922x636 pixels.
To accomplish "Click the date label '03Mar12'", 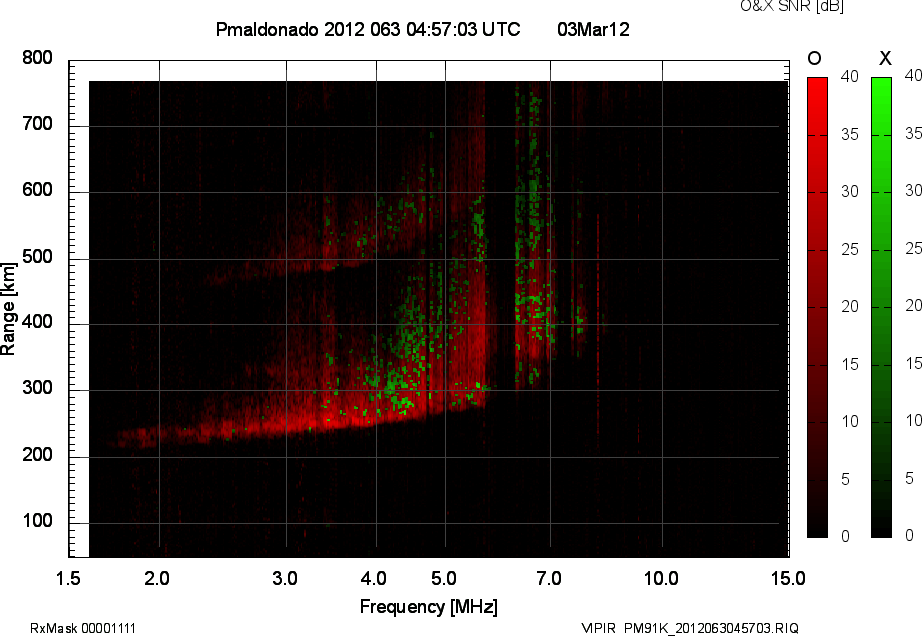I will tap(593, 29).
